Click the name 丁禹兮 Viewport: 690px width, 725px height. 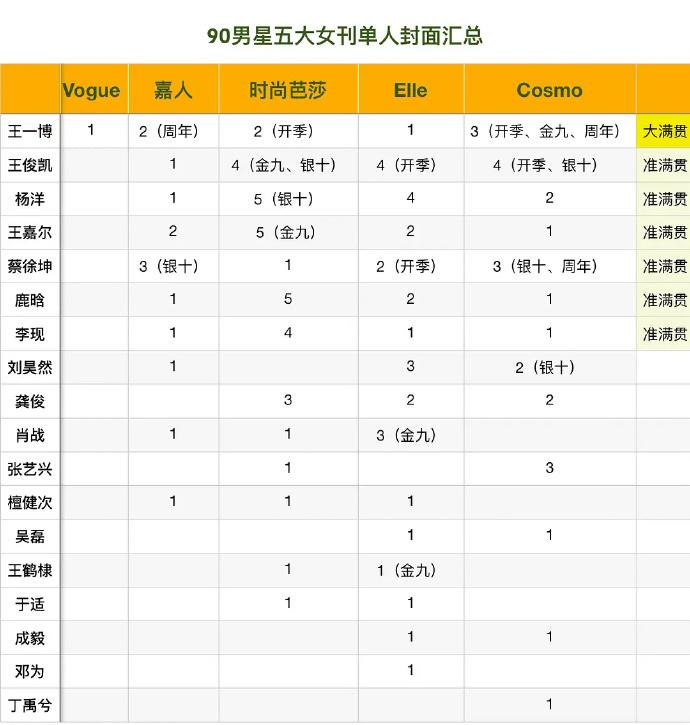[x=30, y=706]
